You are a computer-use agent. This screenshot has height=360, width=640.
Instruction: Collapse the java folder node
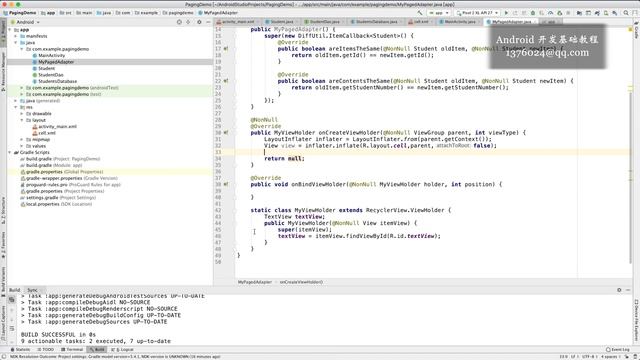[x=16, y=43]
